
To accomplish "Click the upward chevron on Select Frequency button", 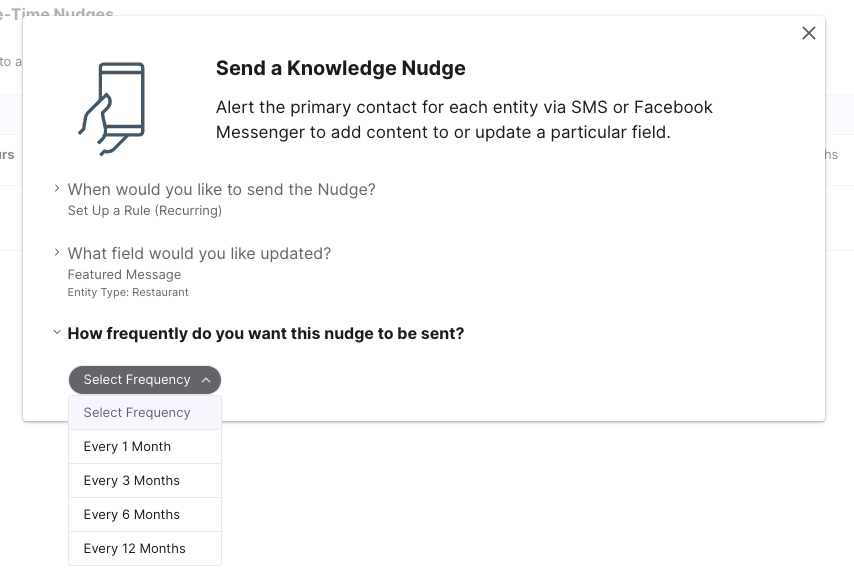I will (206, 380).
